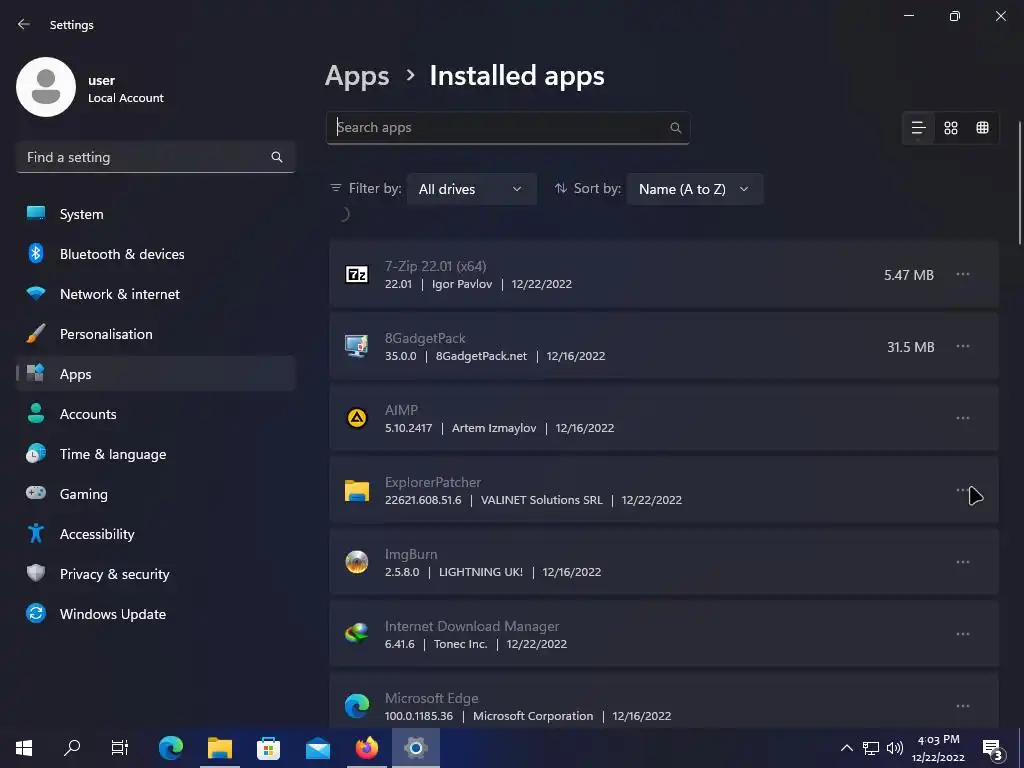The height and width of the screenshot is (768, 1024).
Task: Click the Search apps input field
Action: point(507,127)
